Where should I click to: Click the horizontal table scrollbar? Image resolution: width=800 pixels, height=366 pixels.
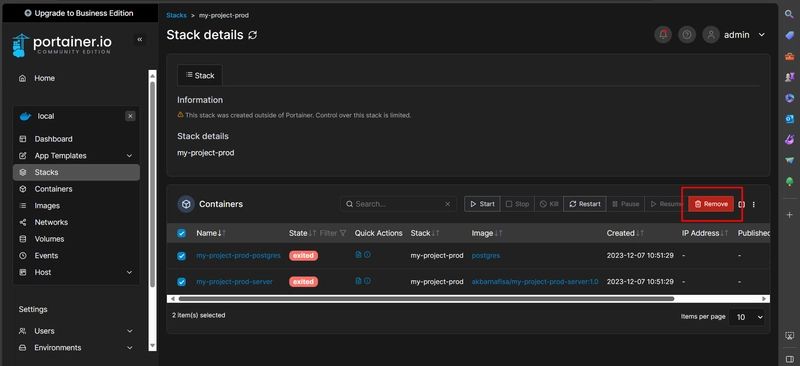(x=426, y=299)
